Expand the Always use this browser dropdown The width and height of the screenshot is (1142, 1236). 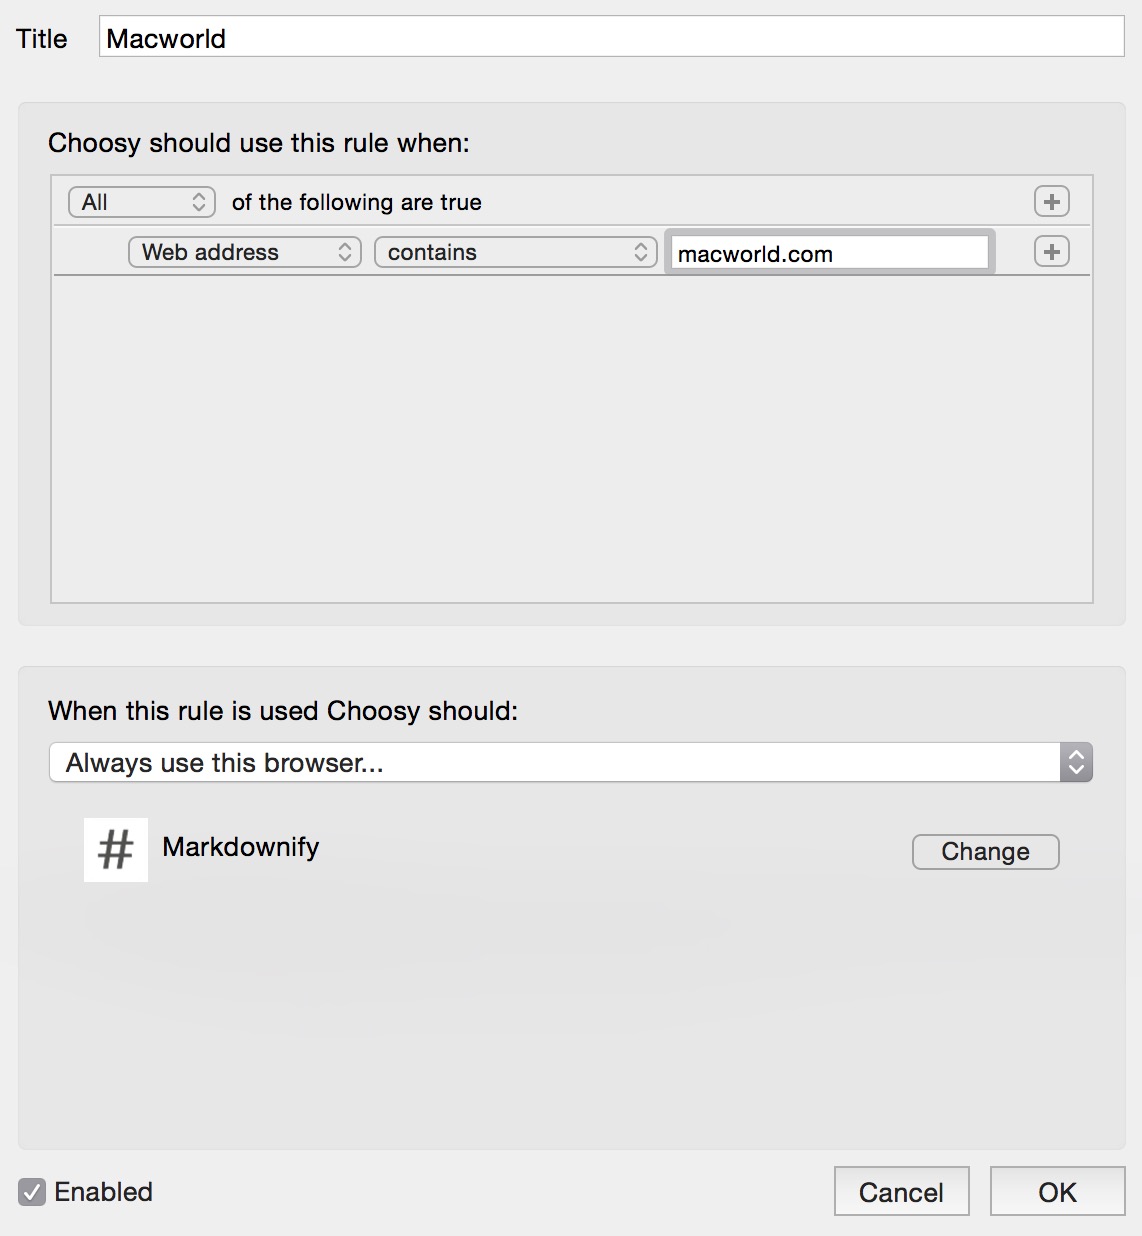pos(571,763)
